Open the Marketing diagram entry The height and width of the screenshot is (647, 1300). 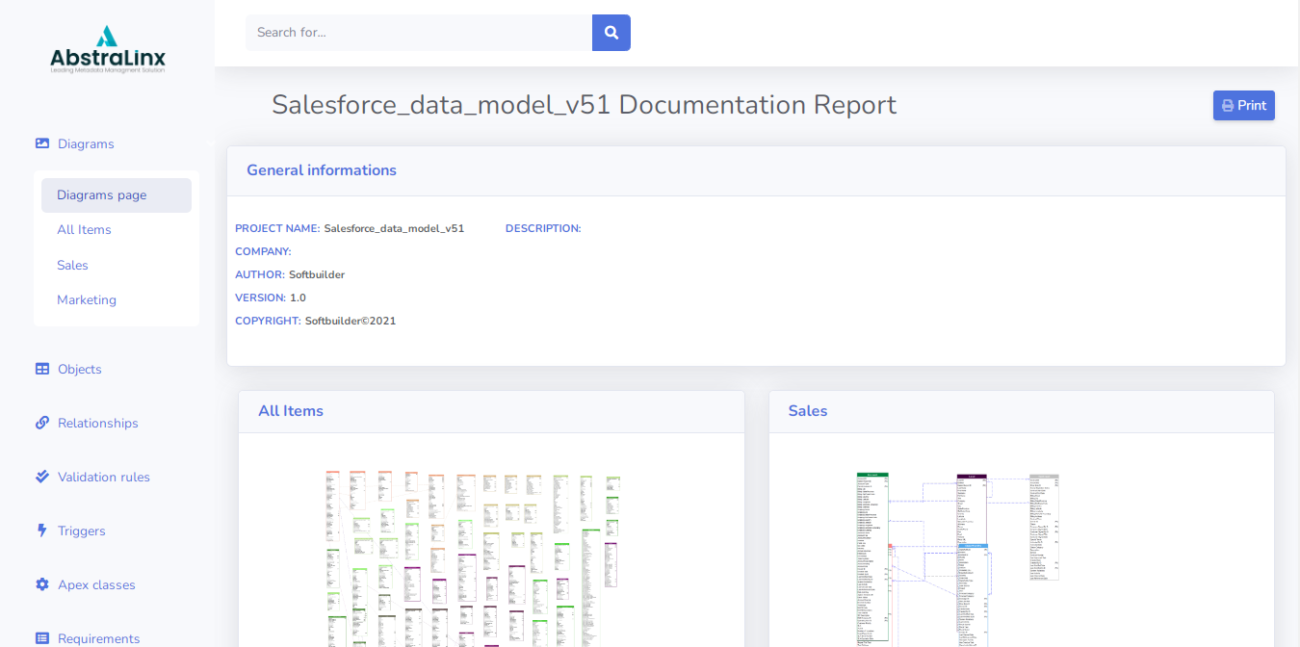point(86,299)
